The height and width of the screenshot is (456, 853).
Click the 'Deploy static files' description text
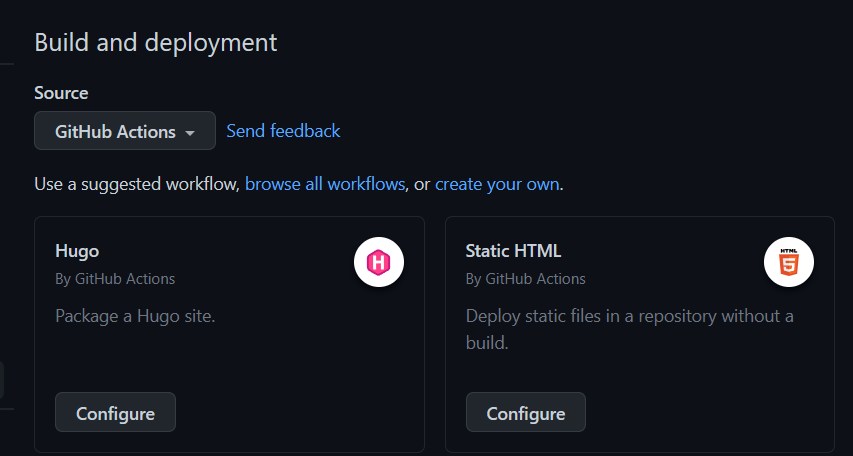click(x=629, y=329)
